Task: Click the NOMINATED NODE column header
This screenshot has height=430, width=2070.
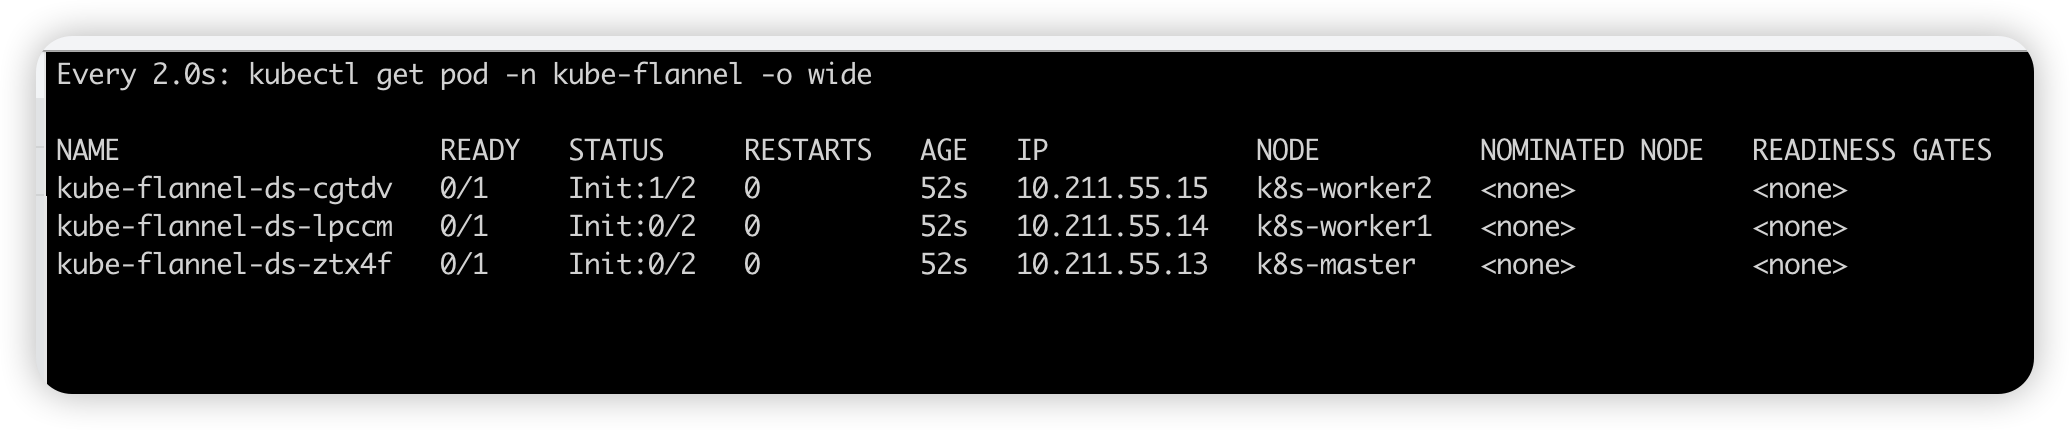Action: coord(1591,150)
